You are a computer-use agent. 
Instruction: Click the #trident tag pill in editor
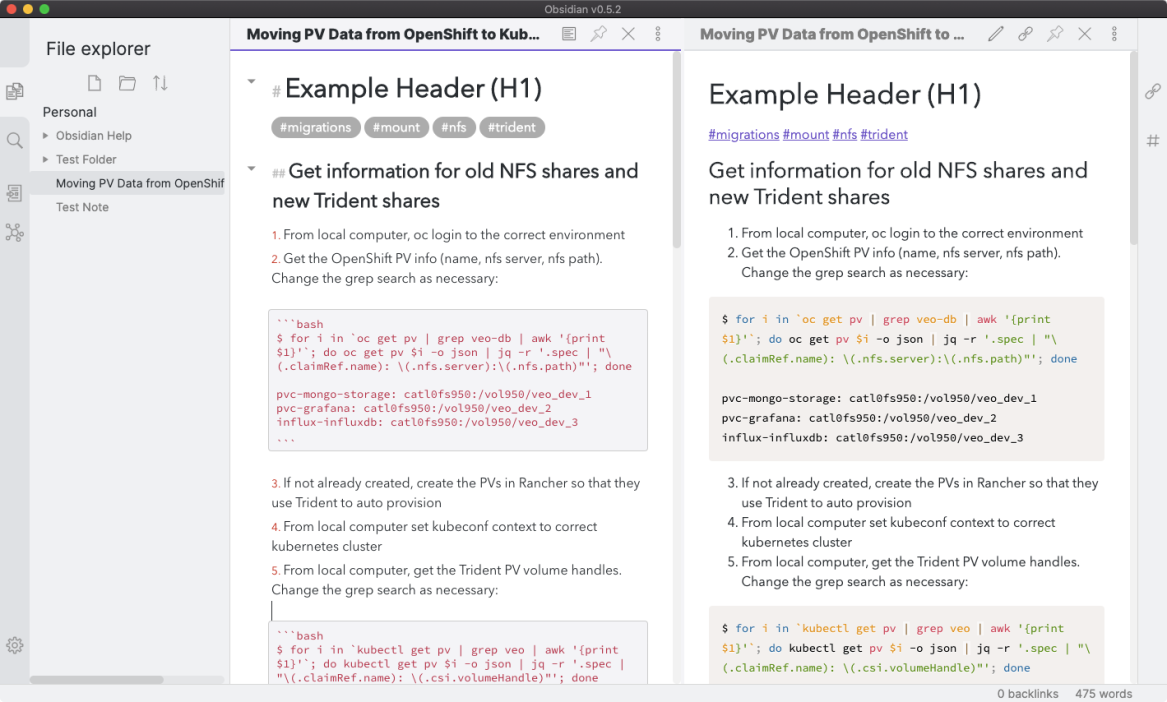point(511,127)
